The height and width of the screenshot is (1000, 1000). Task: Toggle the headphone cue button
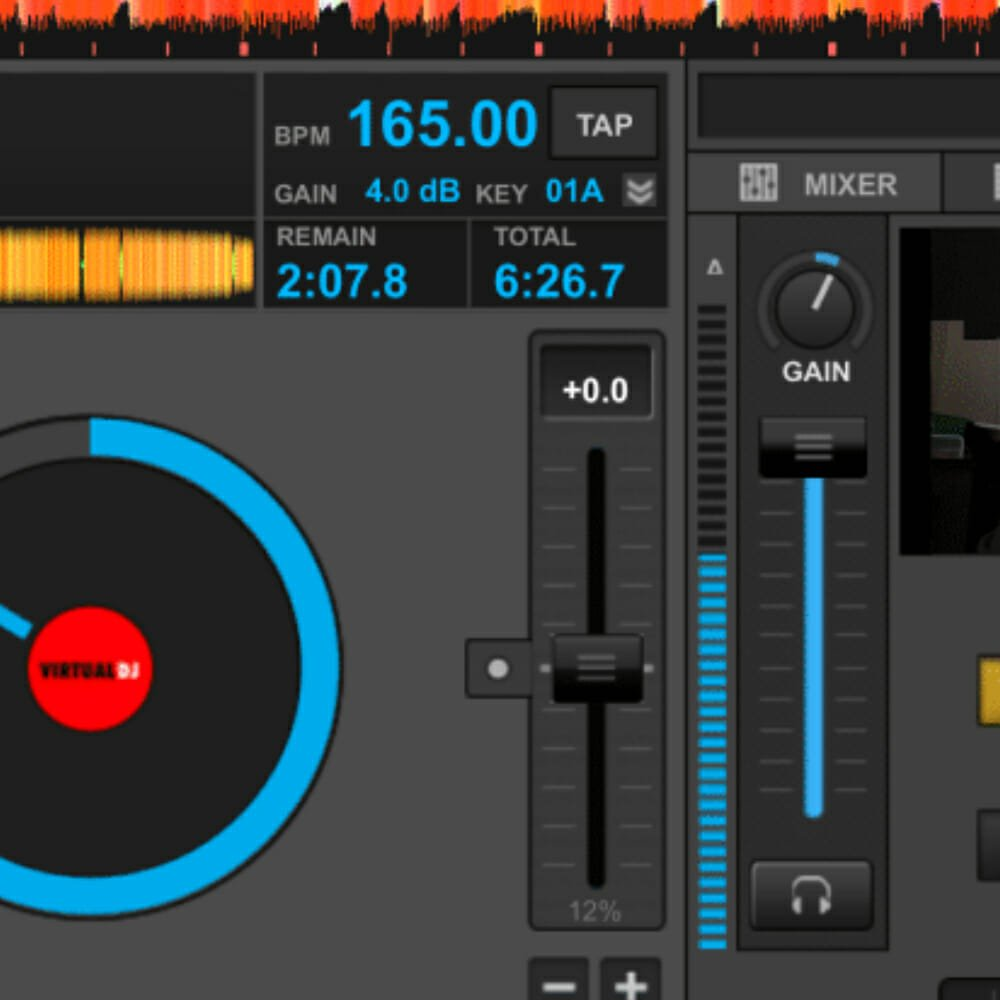[x=811, y=895]
